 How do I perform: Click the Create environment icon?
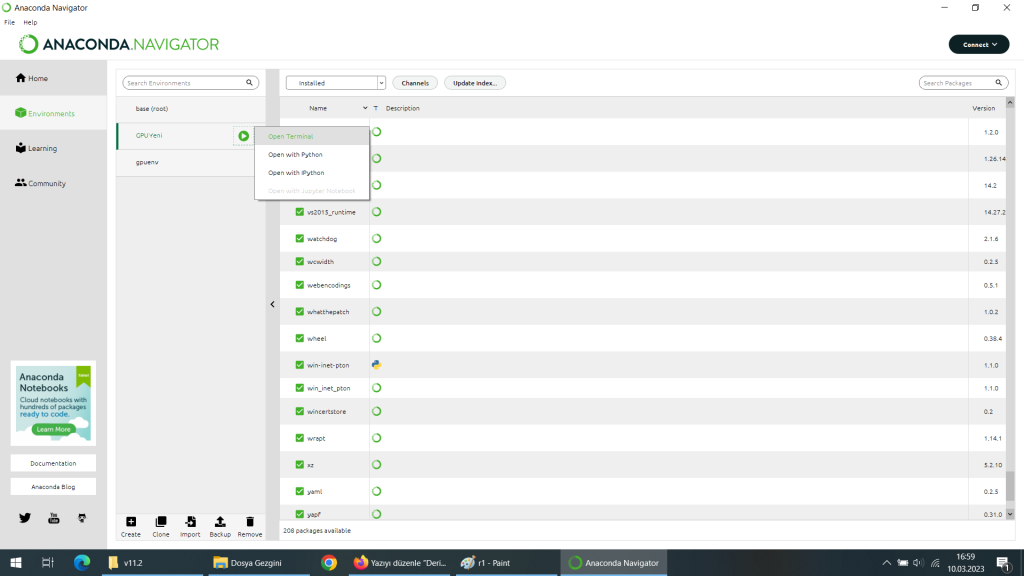click(131, 522)
